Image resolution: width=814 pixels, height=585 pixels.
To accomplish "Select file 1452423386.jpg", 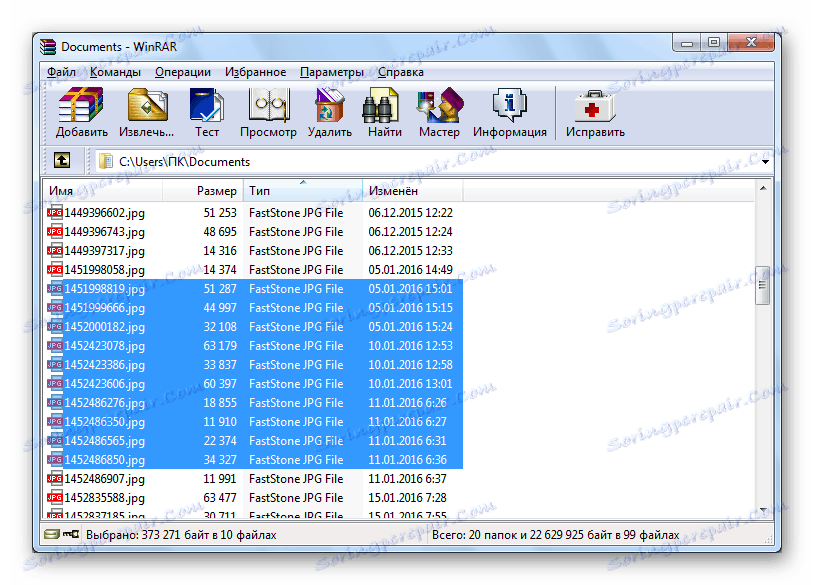I will [104, 364].
